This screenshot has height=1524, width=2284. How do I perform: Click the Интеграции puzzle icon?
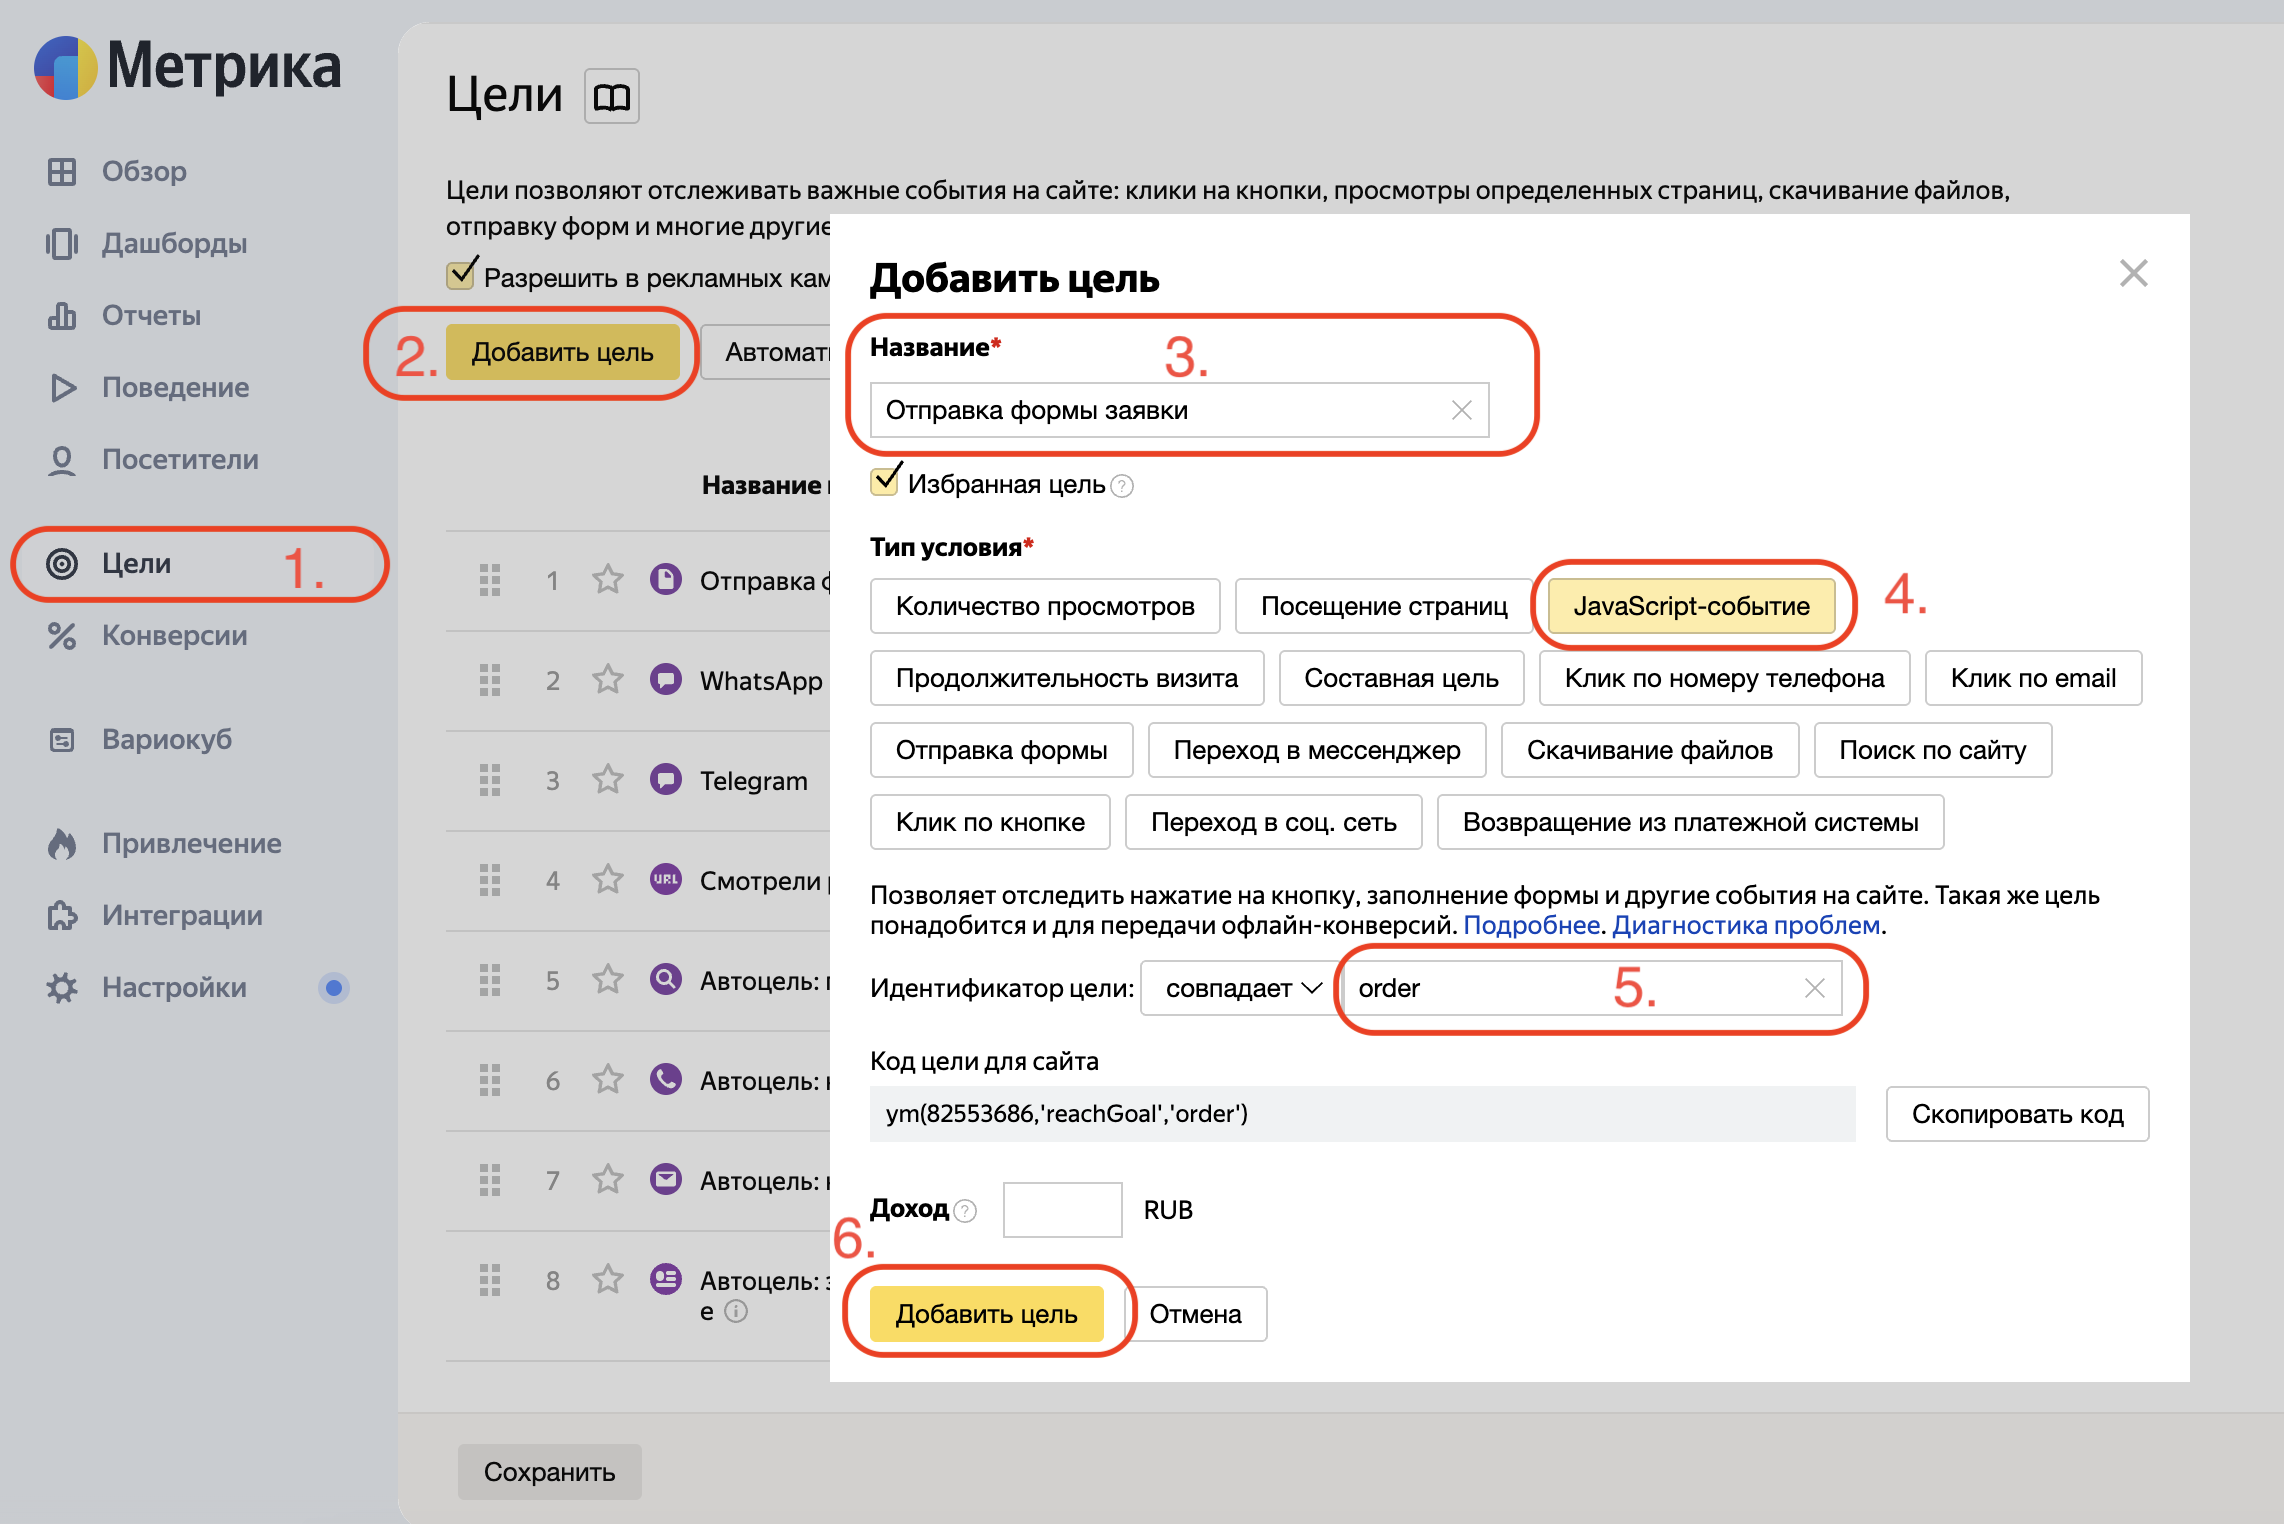[x=62, y=916]
